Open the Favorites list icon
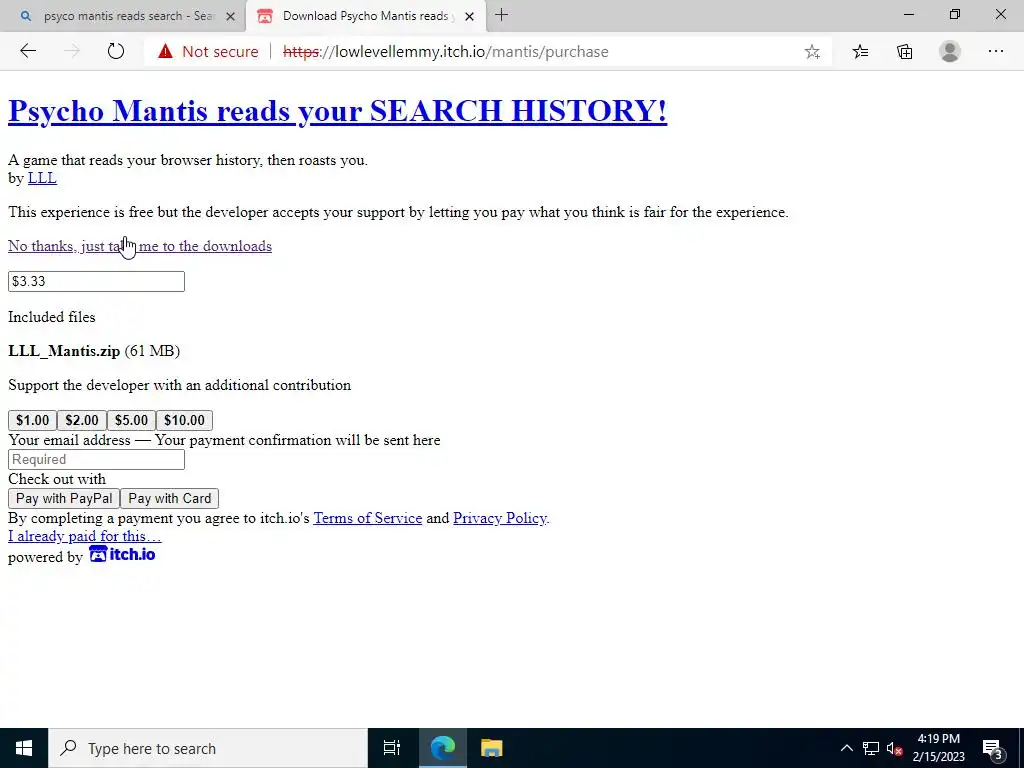The height and width of the screenshot is (768, 1024). (861, 52)
